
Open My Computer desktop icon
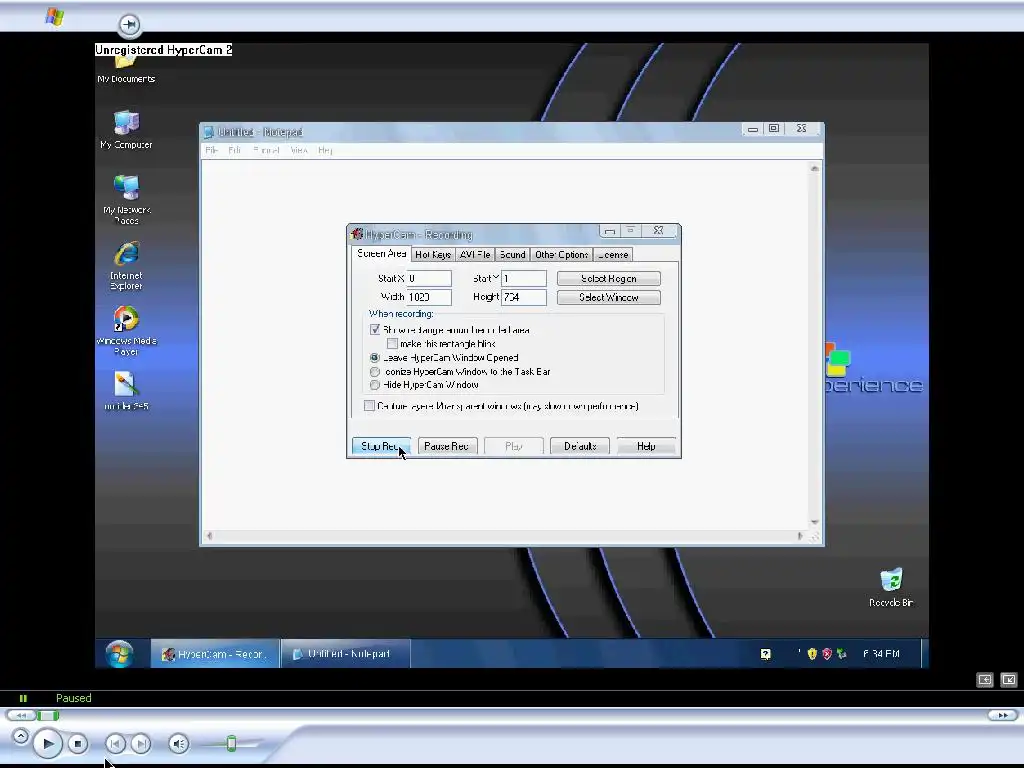pyautogui.click(x=126, y=129)
